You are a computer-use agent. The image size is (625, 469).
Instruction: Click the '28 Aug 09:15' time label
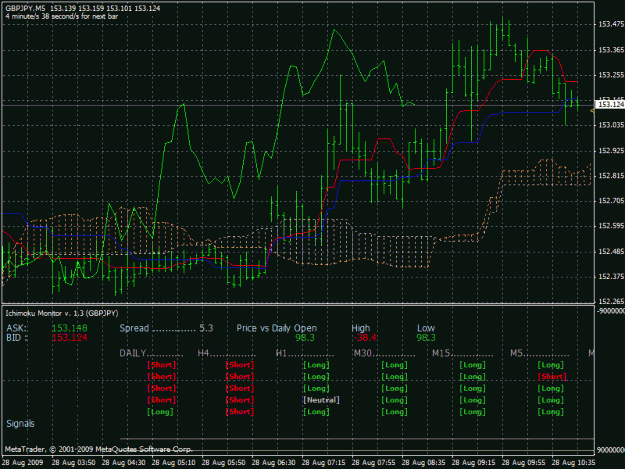474,463
